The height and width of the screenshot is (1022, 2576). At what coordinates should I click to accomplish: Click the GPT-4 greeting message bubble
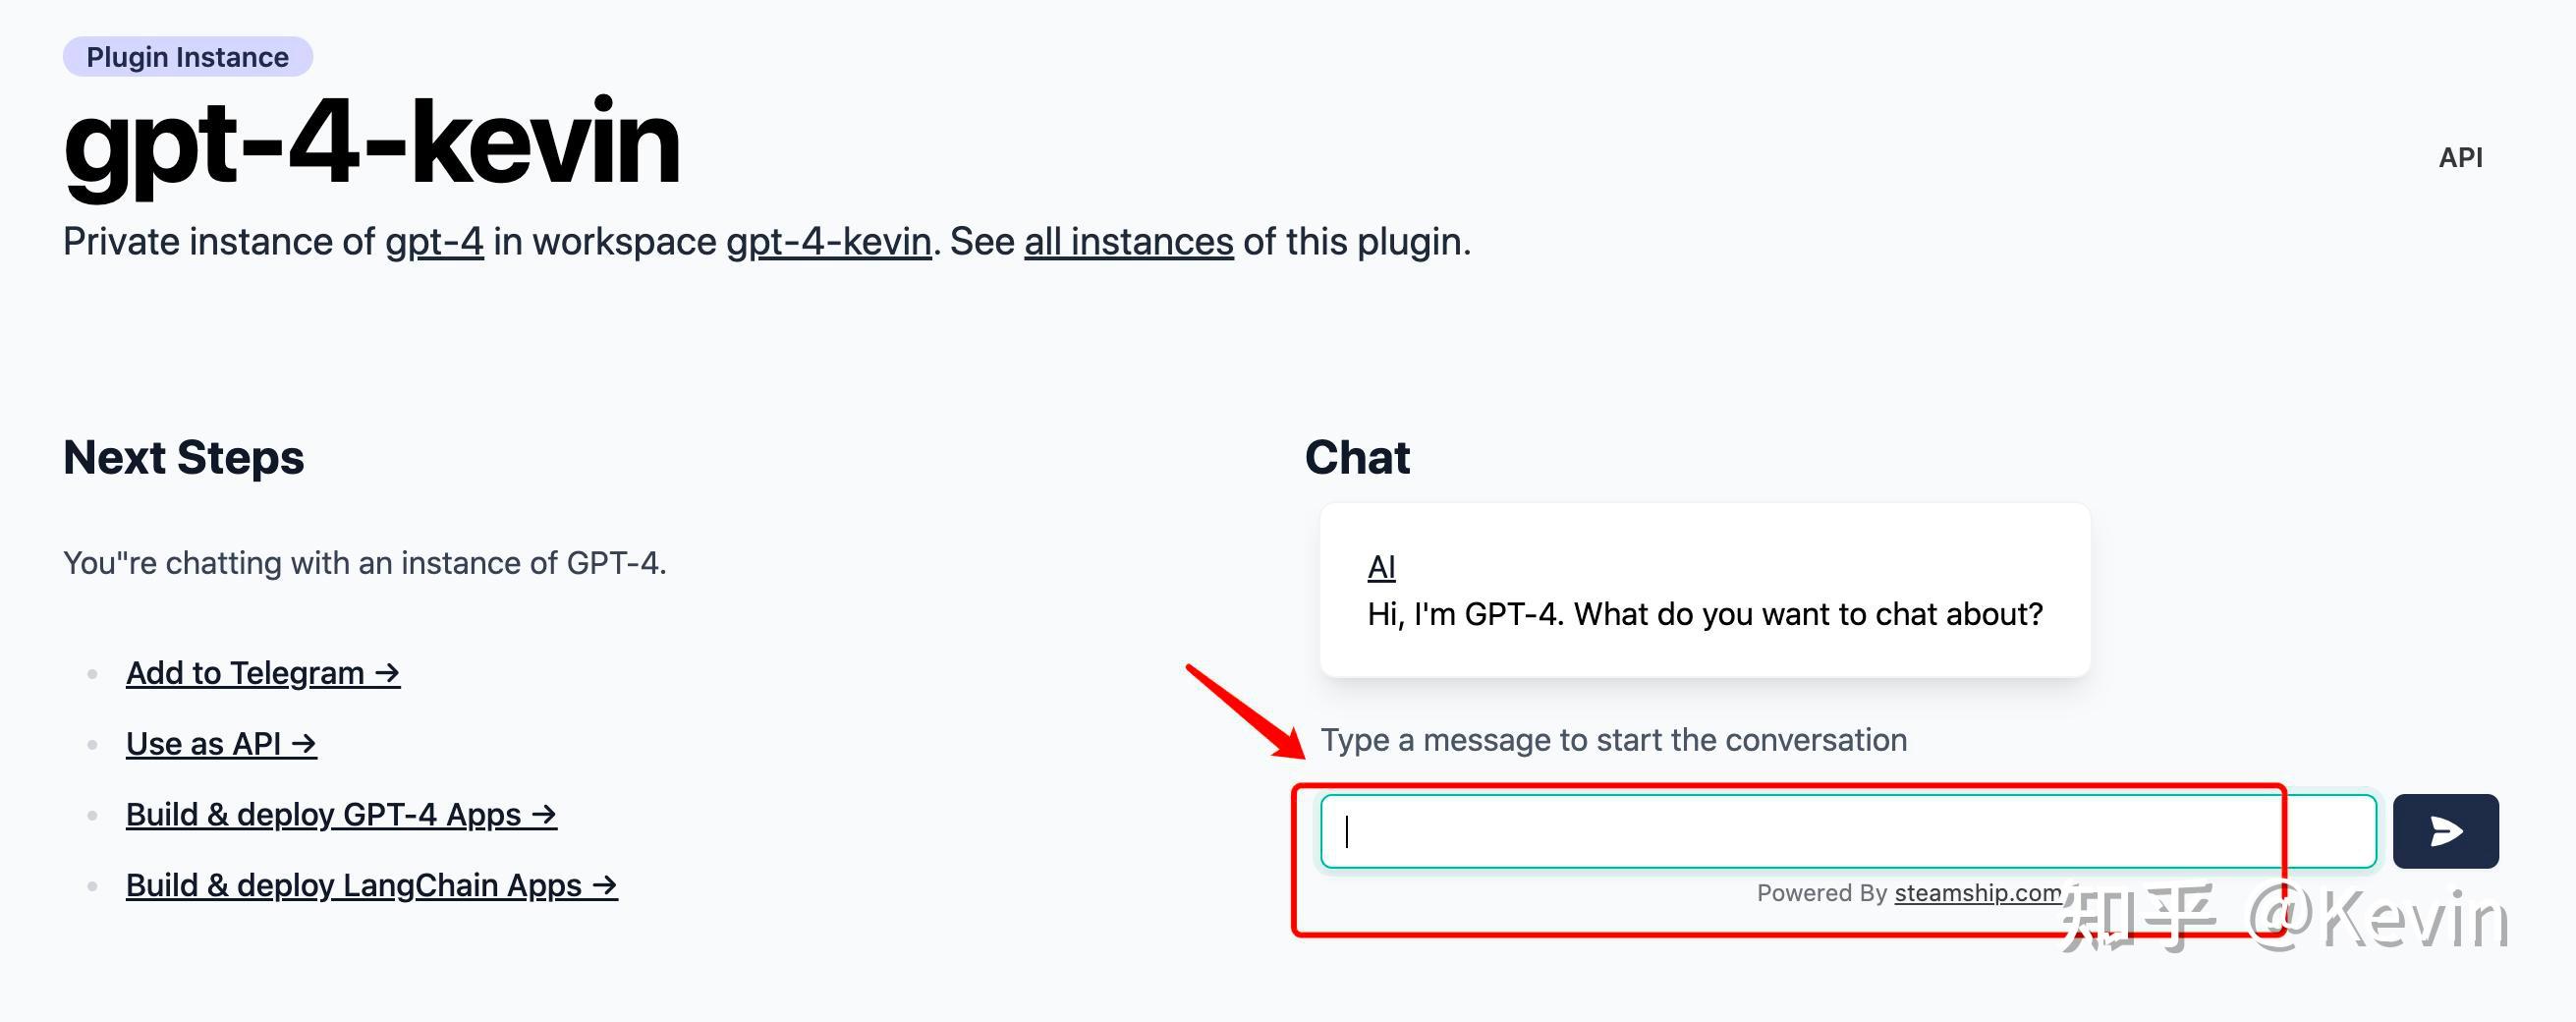click(x=1704, y=613)
